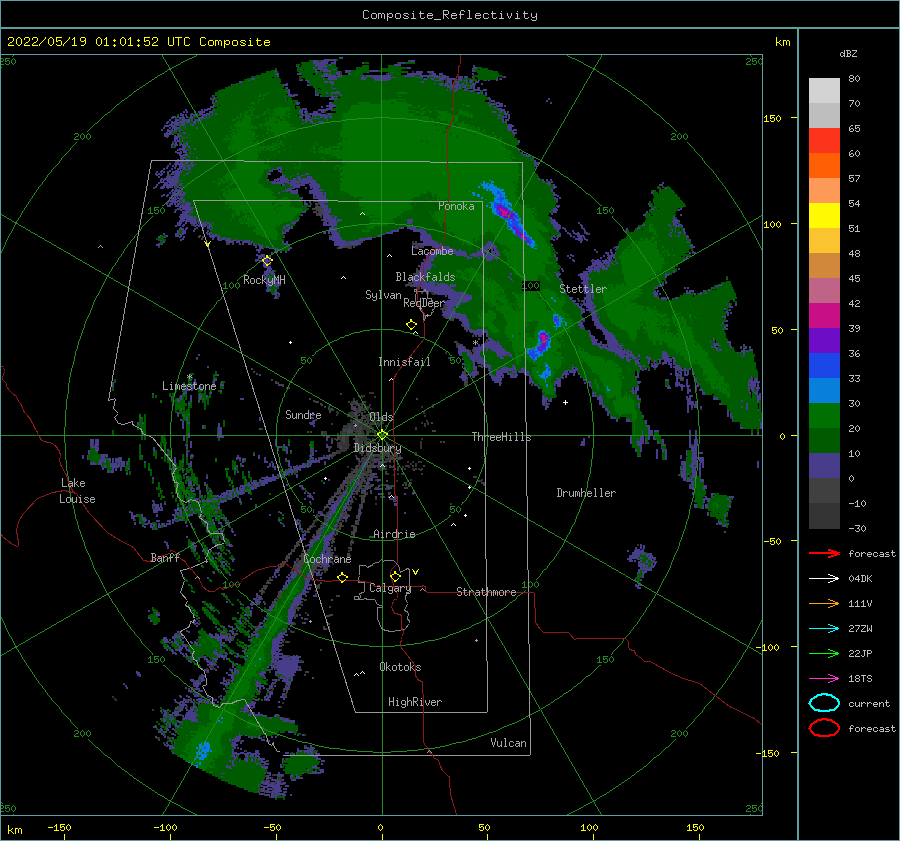Click the magenta 18TS arrow icon
Viewport: 900px width, 841px height.
click(824, 679)
